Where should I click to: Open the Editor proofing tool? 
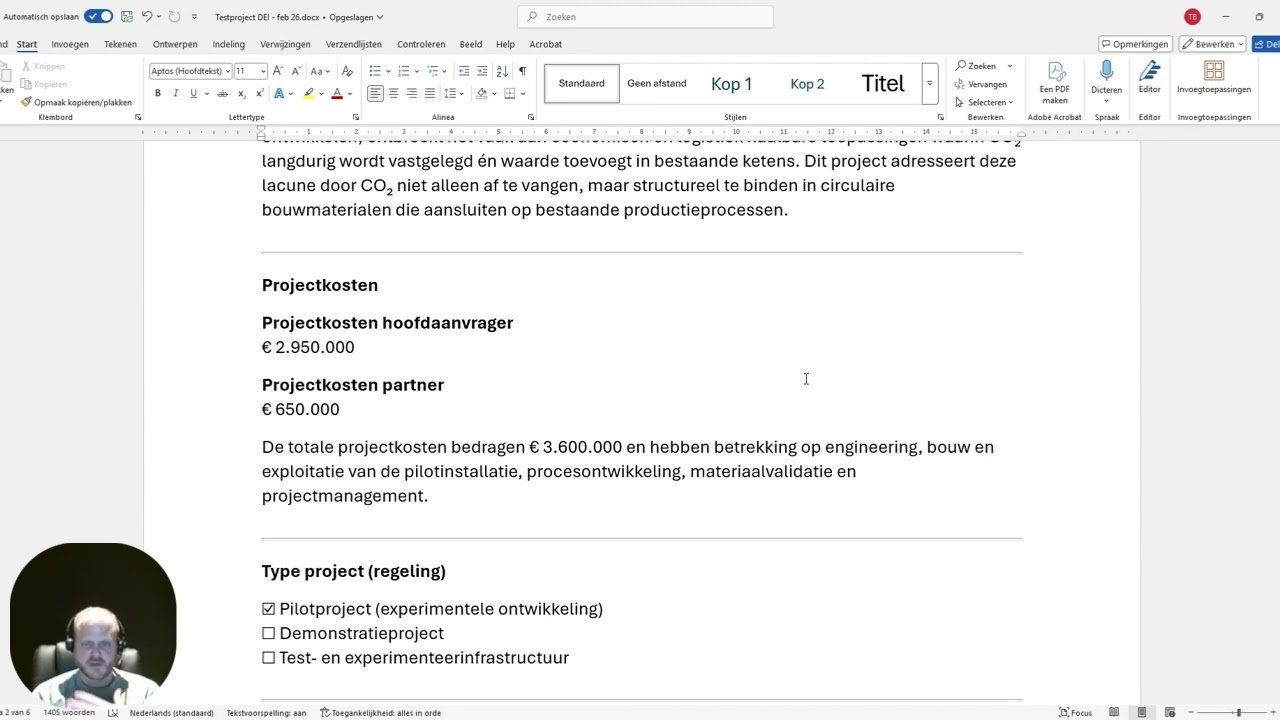pos(1150,78)
